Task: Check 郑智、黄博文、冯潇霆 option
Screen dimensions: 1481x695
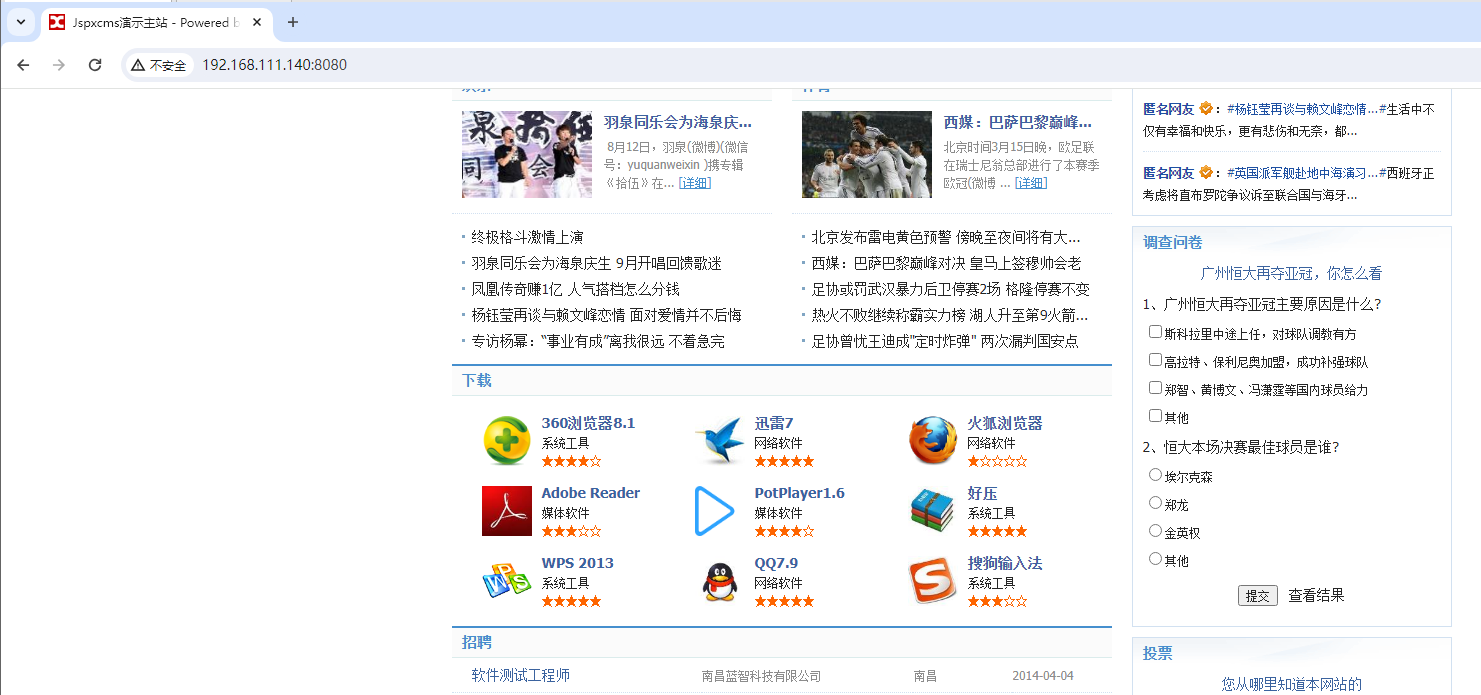Action: tap(1156, 388)
